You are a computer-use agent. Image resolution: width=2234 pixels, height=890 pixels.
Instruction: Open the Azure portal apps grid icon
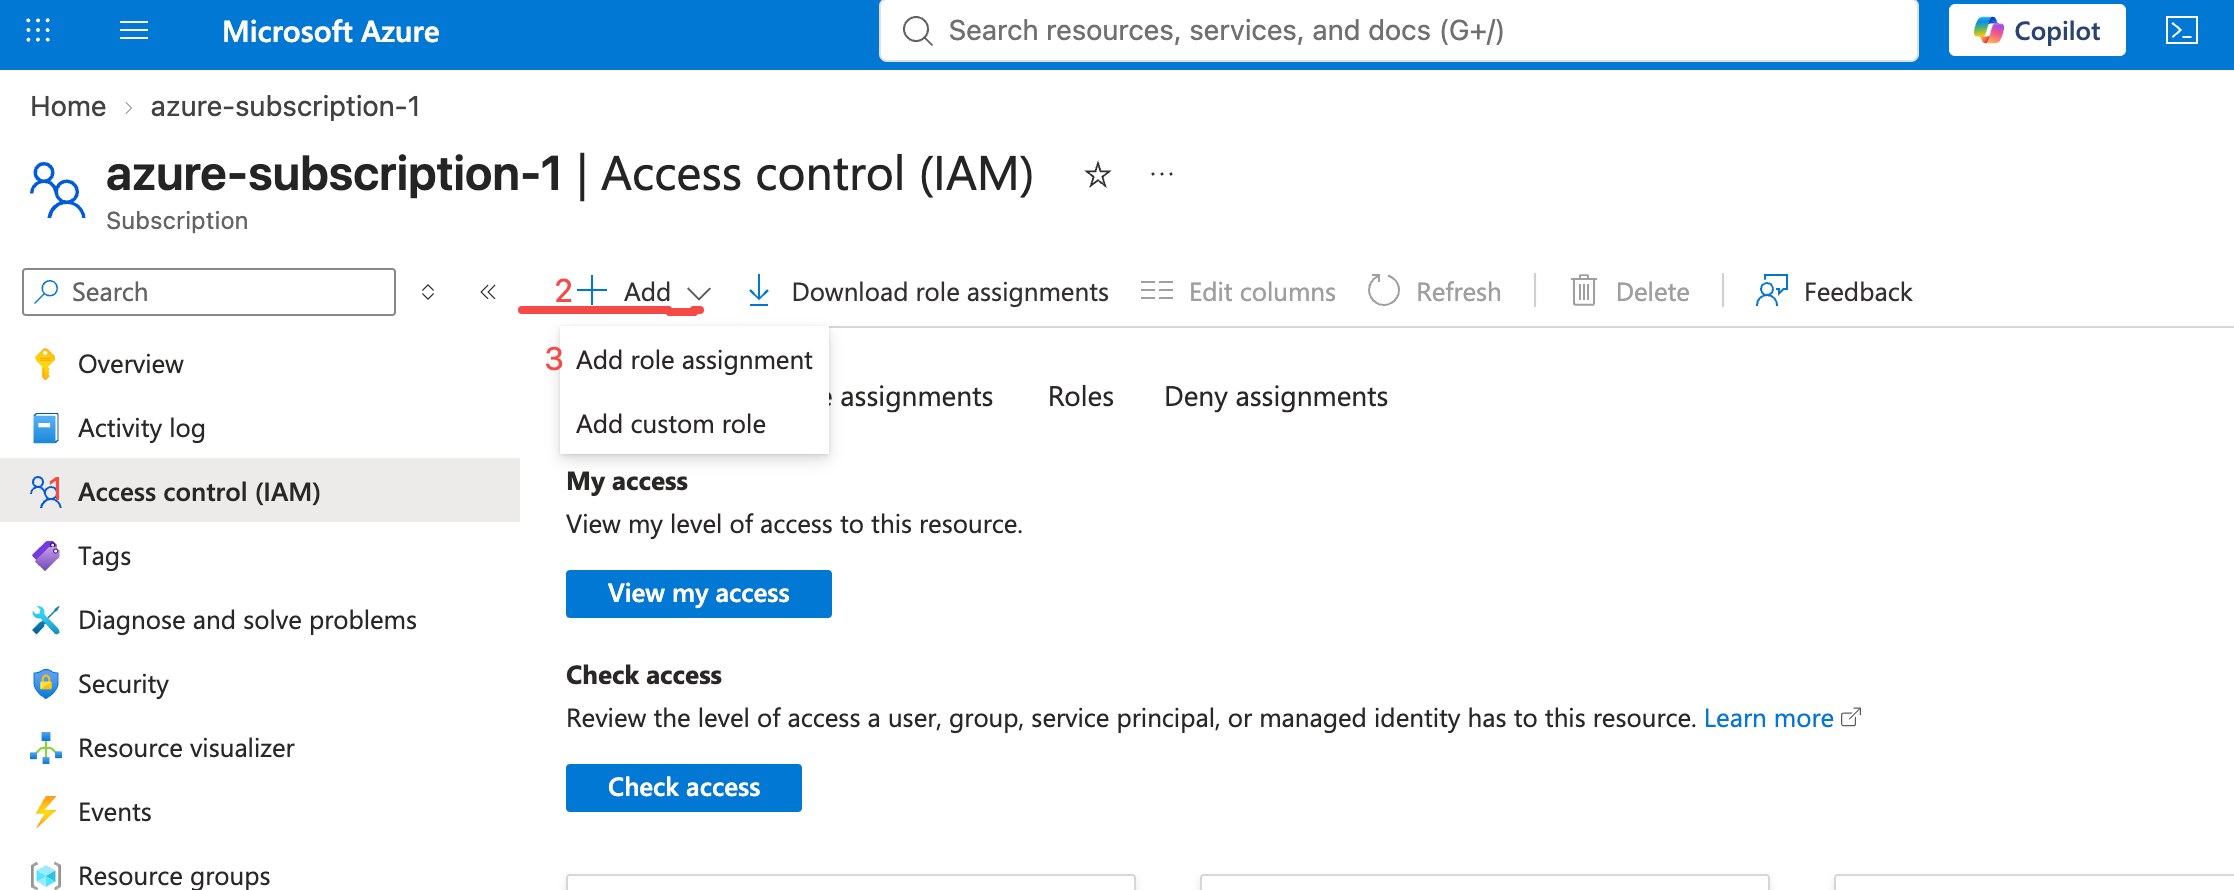coord(38,31)
